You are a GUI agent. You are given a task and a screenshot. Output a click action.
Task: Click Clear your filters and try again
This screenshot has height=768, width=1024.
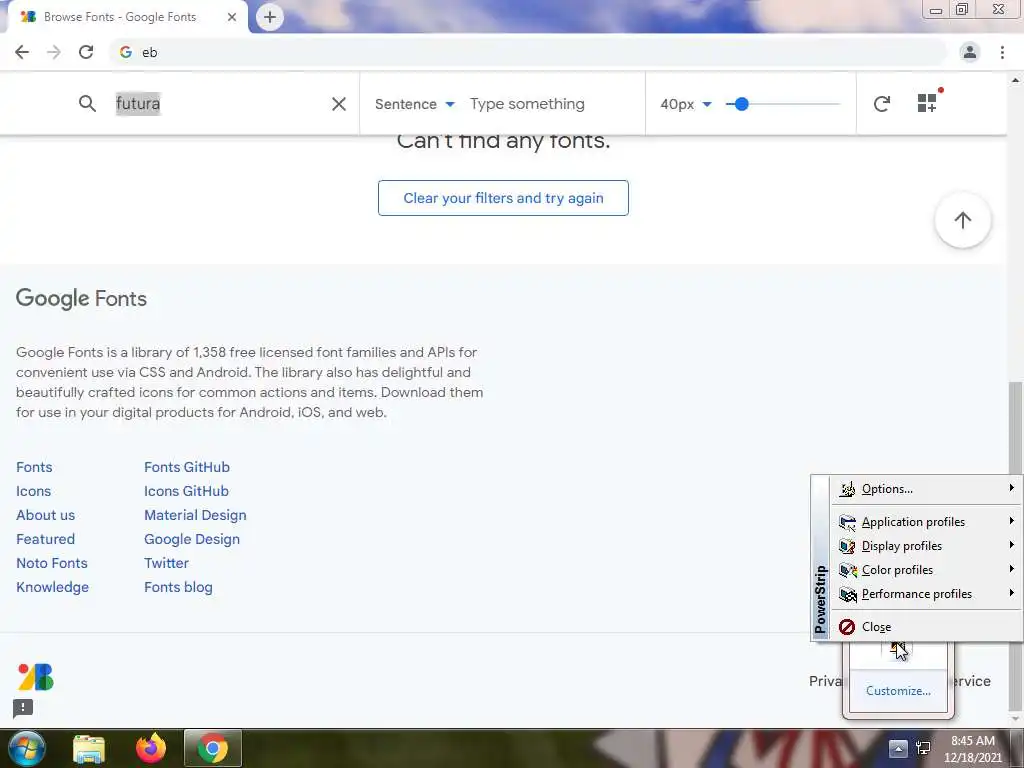coord(503,198)
